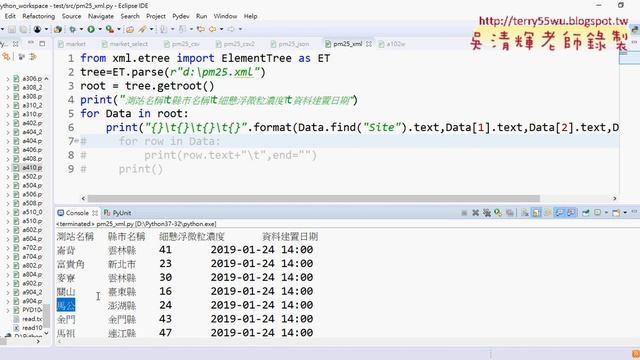Maximize the Package Explorer panel
This screenshot has width=640, height=360.
tap(42, 43)
